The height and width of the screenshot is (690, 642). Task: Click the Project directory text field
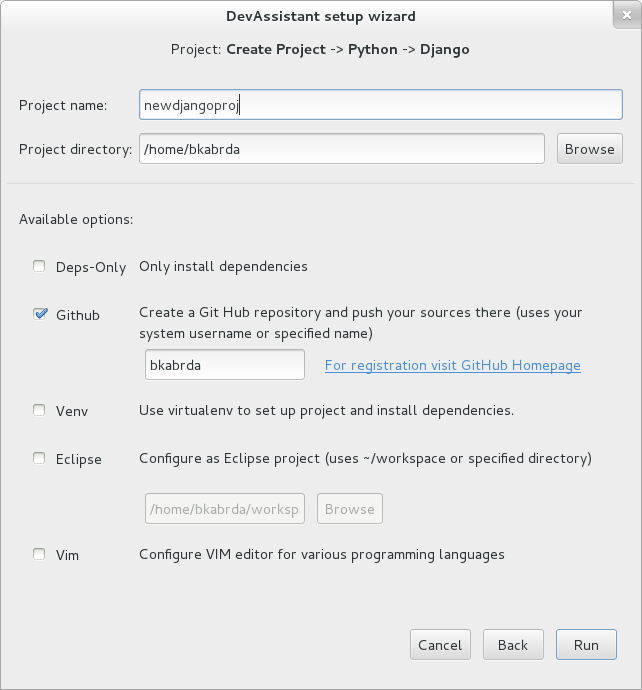[x=342, y=149]
